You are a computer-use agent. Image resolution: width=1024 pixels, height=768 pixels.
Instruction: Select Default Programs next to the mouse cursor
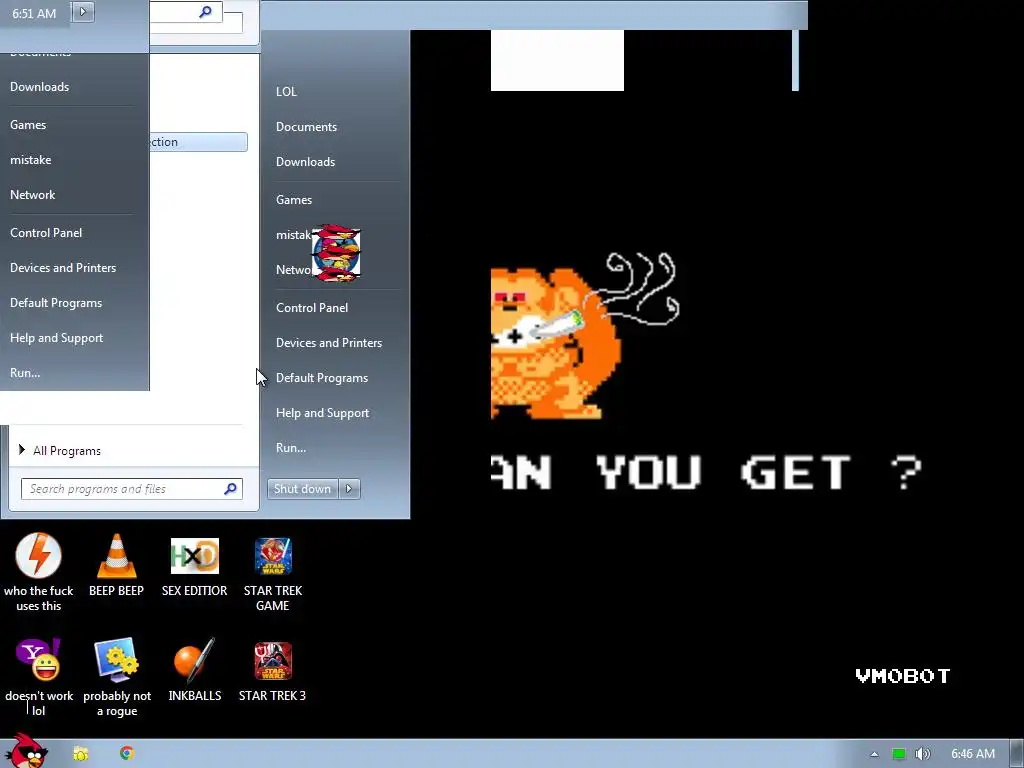click(321, 378)
